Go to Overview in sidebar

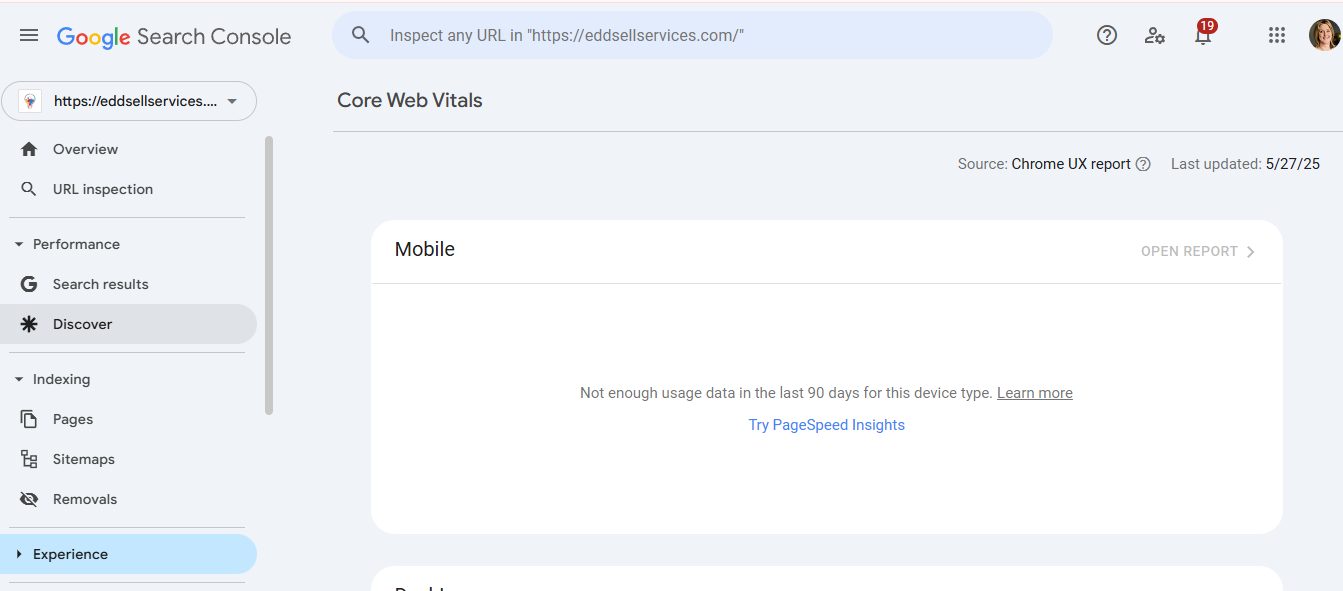pyautogui.click(x=128, y=149)
